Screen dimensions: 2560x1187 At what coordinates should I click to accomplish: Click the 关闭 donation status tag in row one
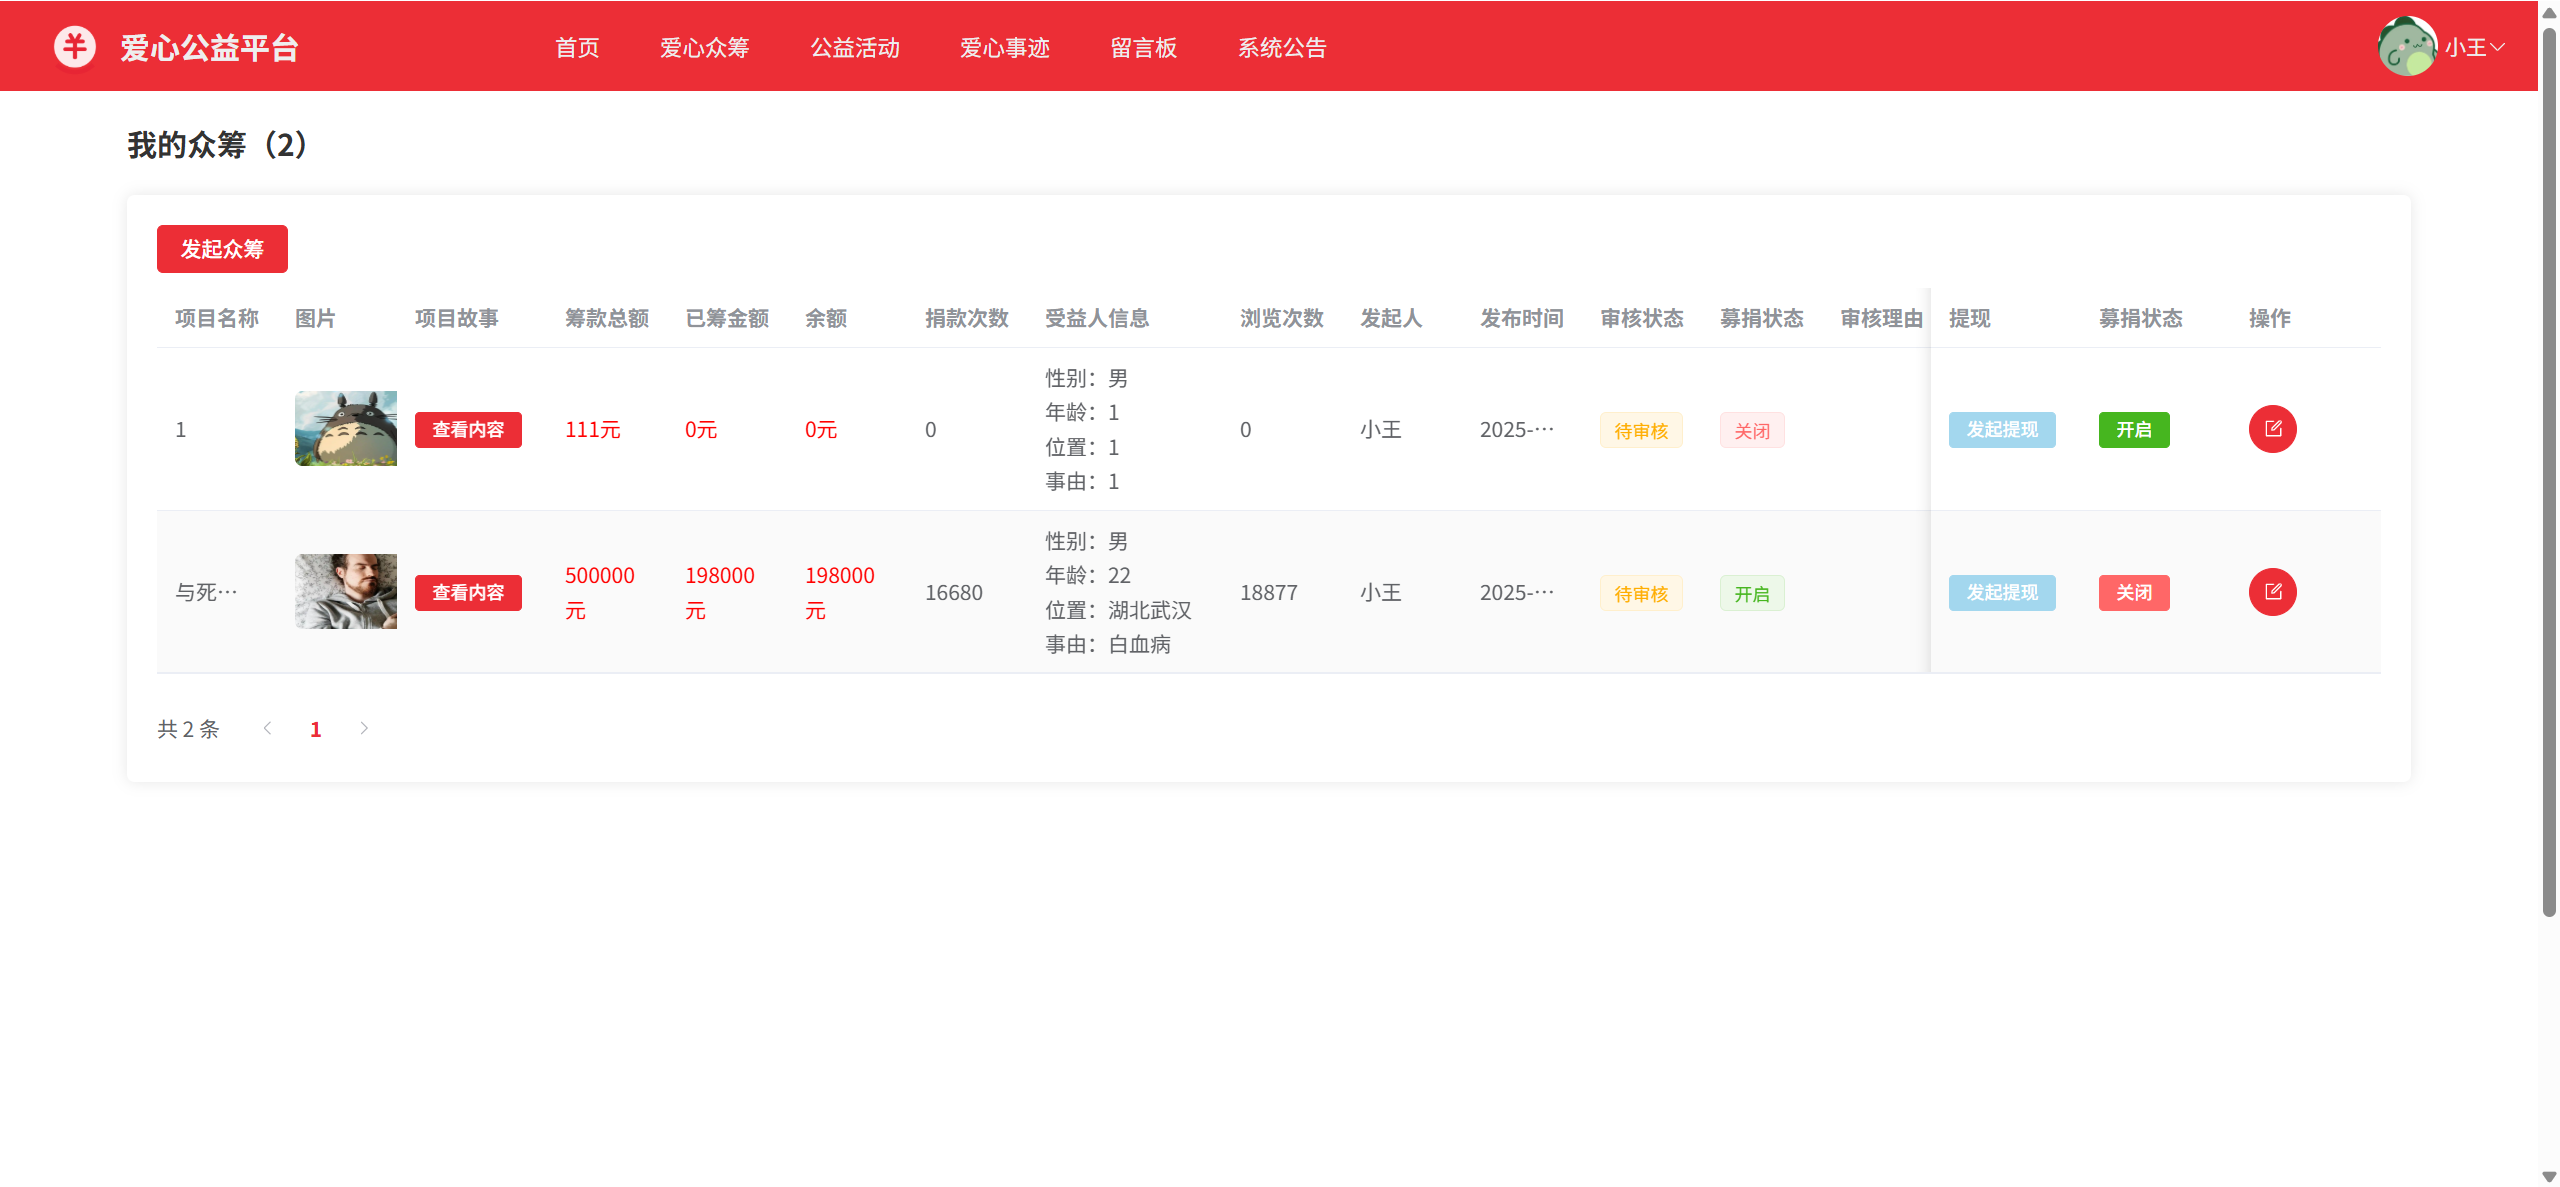[x=1751, y=431]
